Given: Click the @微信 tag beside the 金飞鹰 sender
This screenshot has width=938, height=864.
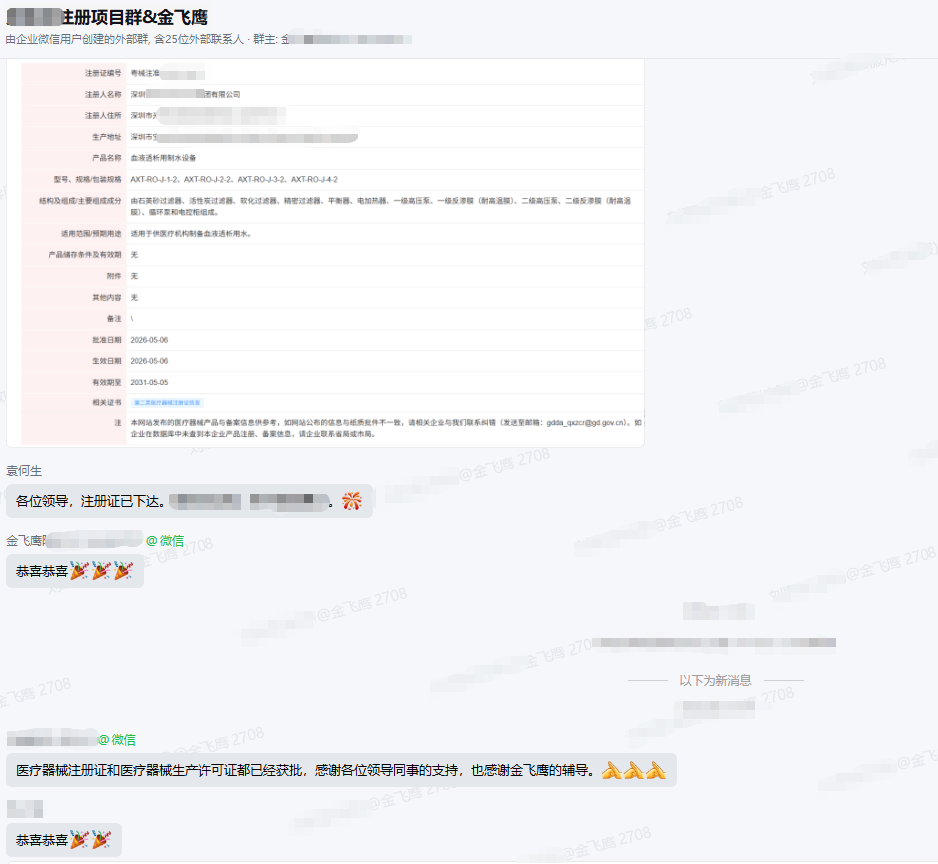Looking at the screenshot, I should [165, 540].
